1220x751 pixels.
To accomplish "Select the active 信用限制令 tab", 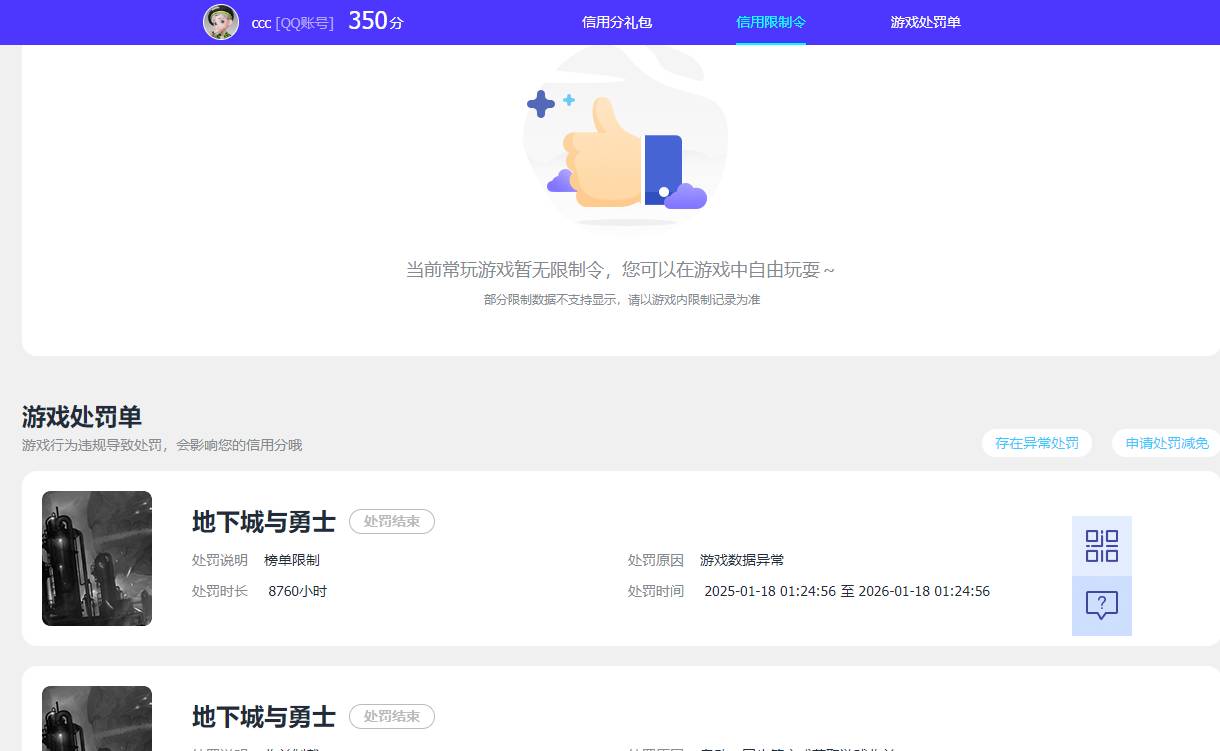I will click(x=770, y=22).
